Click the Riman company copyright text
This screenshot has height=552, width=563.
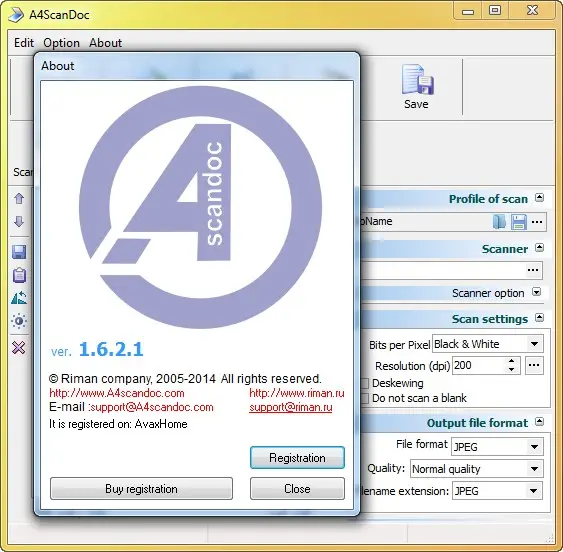(185, 379)
